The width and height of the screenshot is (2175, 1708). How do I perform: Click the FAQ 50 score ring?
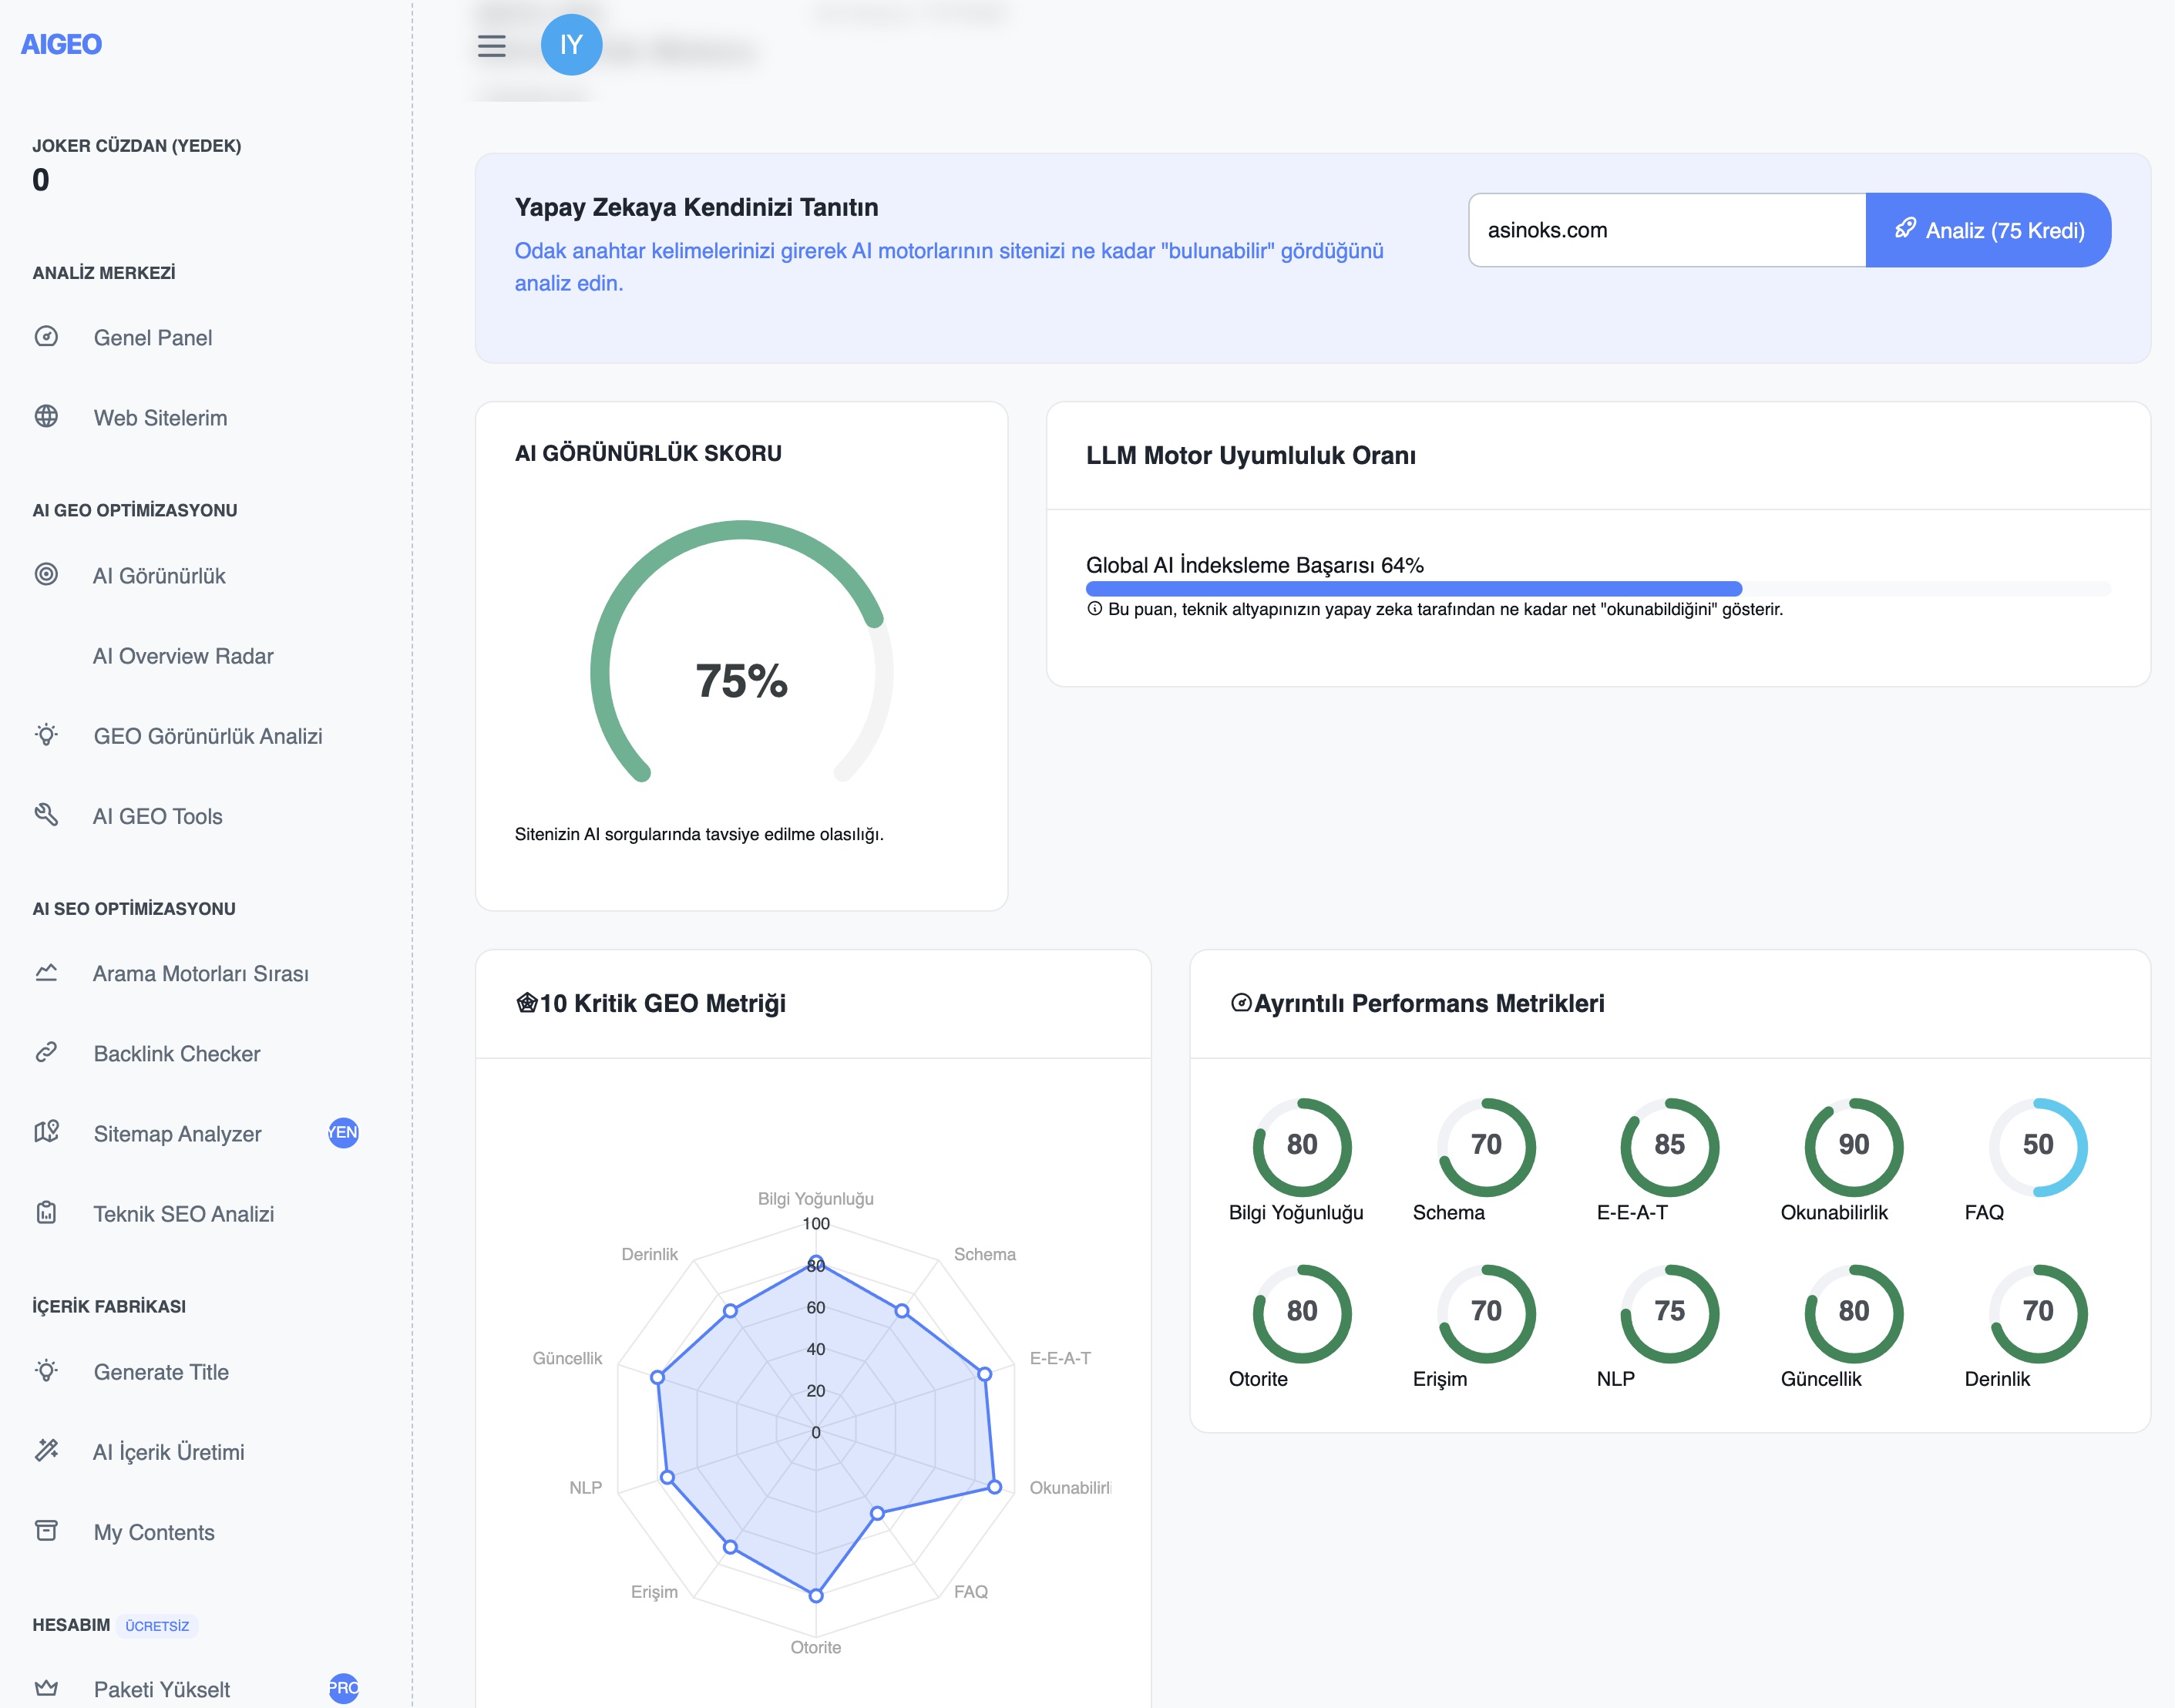[2037, 1147]
